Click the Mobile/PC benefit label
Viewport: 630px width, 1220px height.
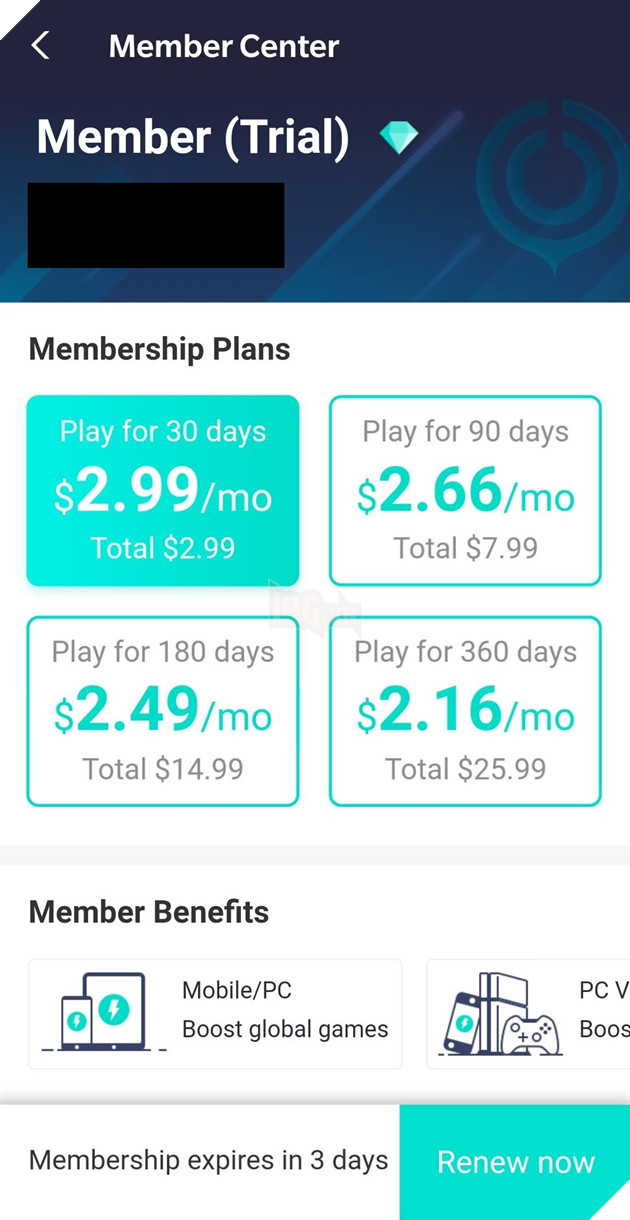[x=237, y=991]
